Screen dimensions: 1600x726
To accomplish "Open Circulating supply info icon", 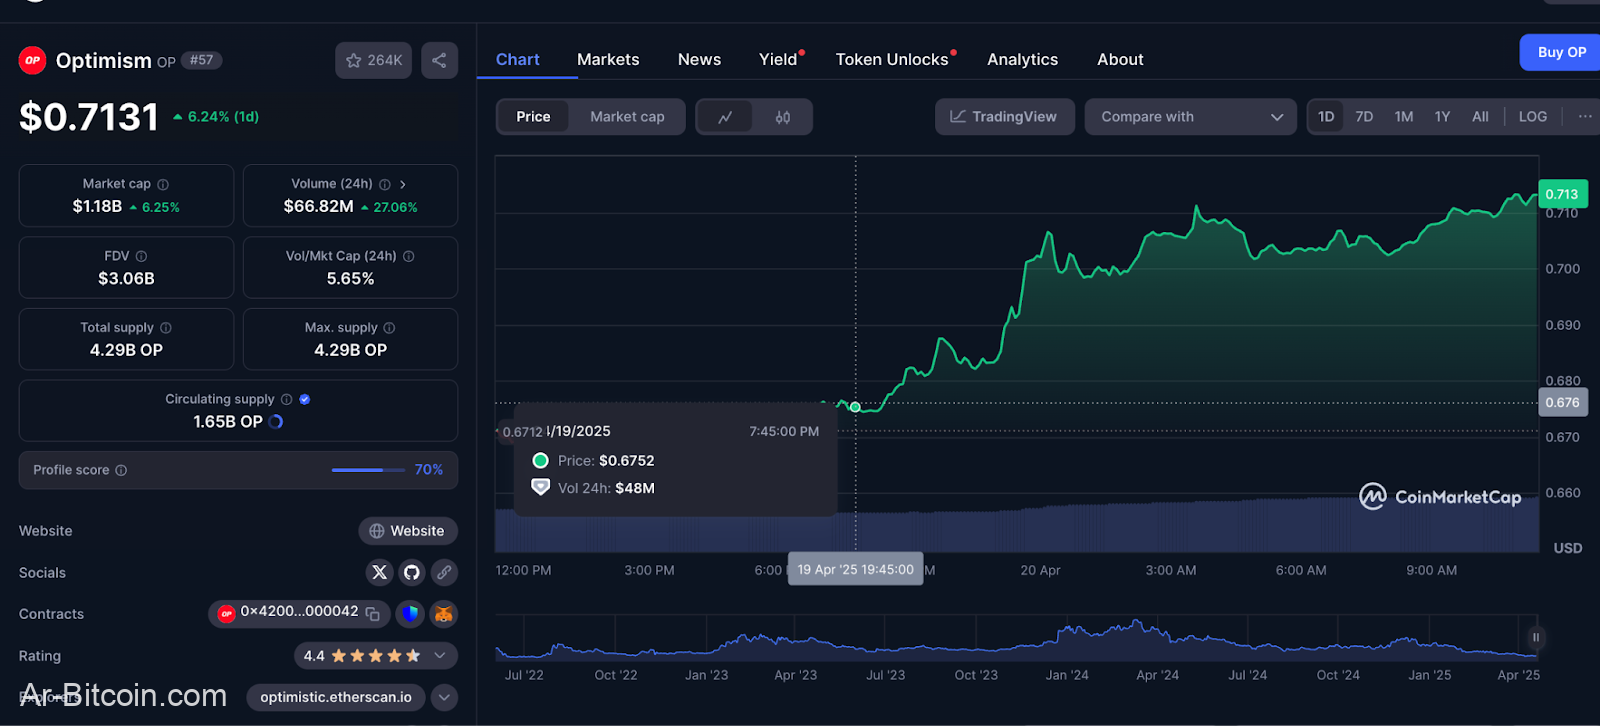I will (286, 399).
